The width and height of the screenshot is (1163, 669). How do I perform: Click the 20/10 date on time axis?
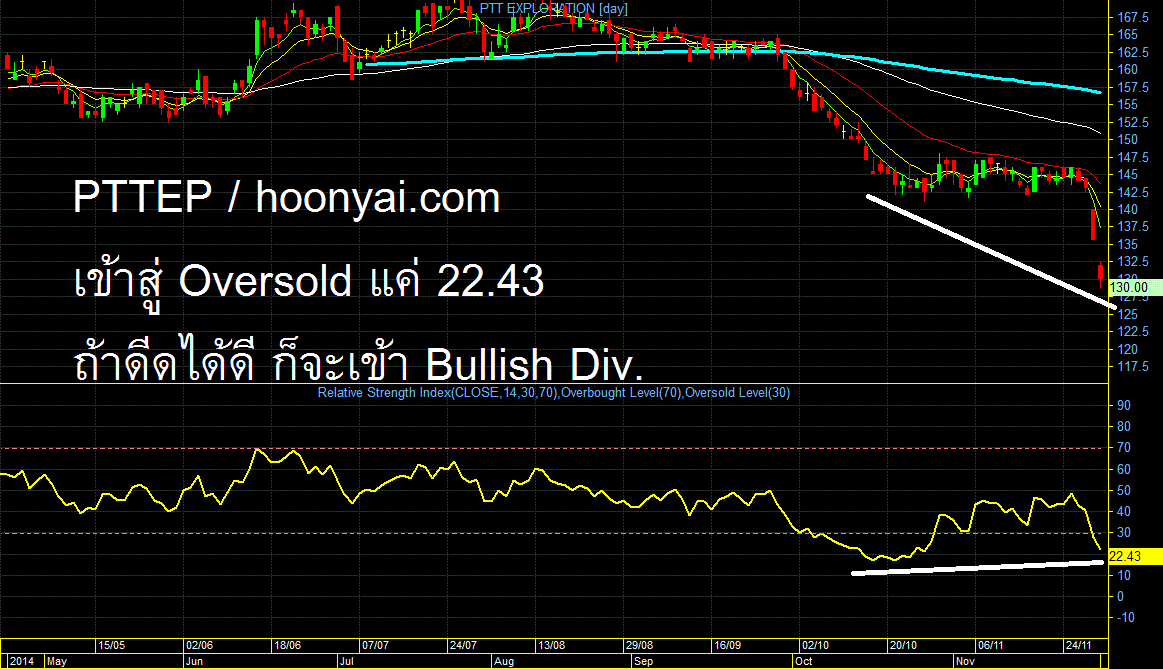coord(903,645)
